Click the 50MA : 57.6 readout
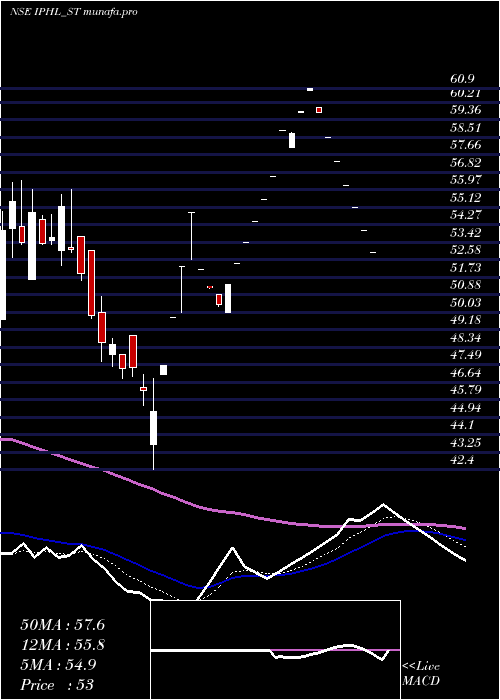 pyautogui.click(x=62, y=625)
